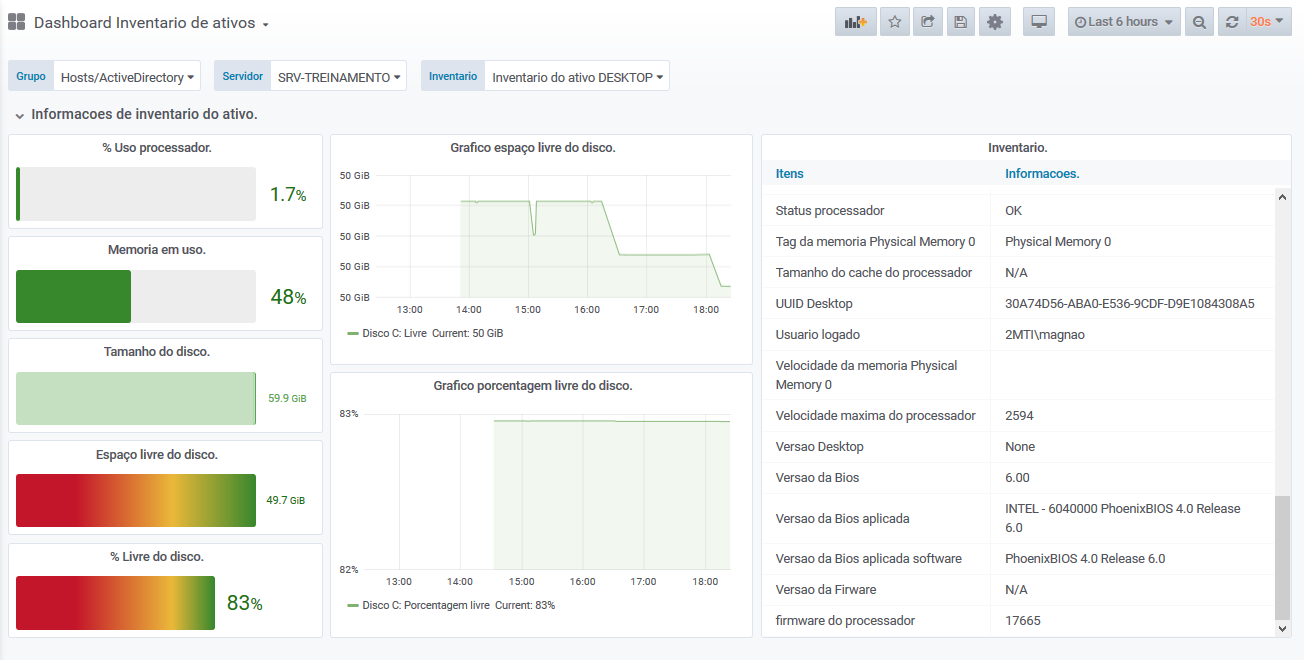Save the dashboard with disk icon
This screenshot has height=660, width=1304.
click(960, 22)
